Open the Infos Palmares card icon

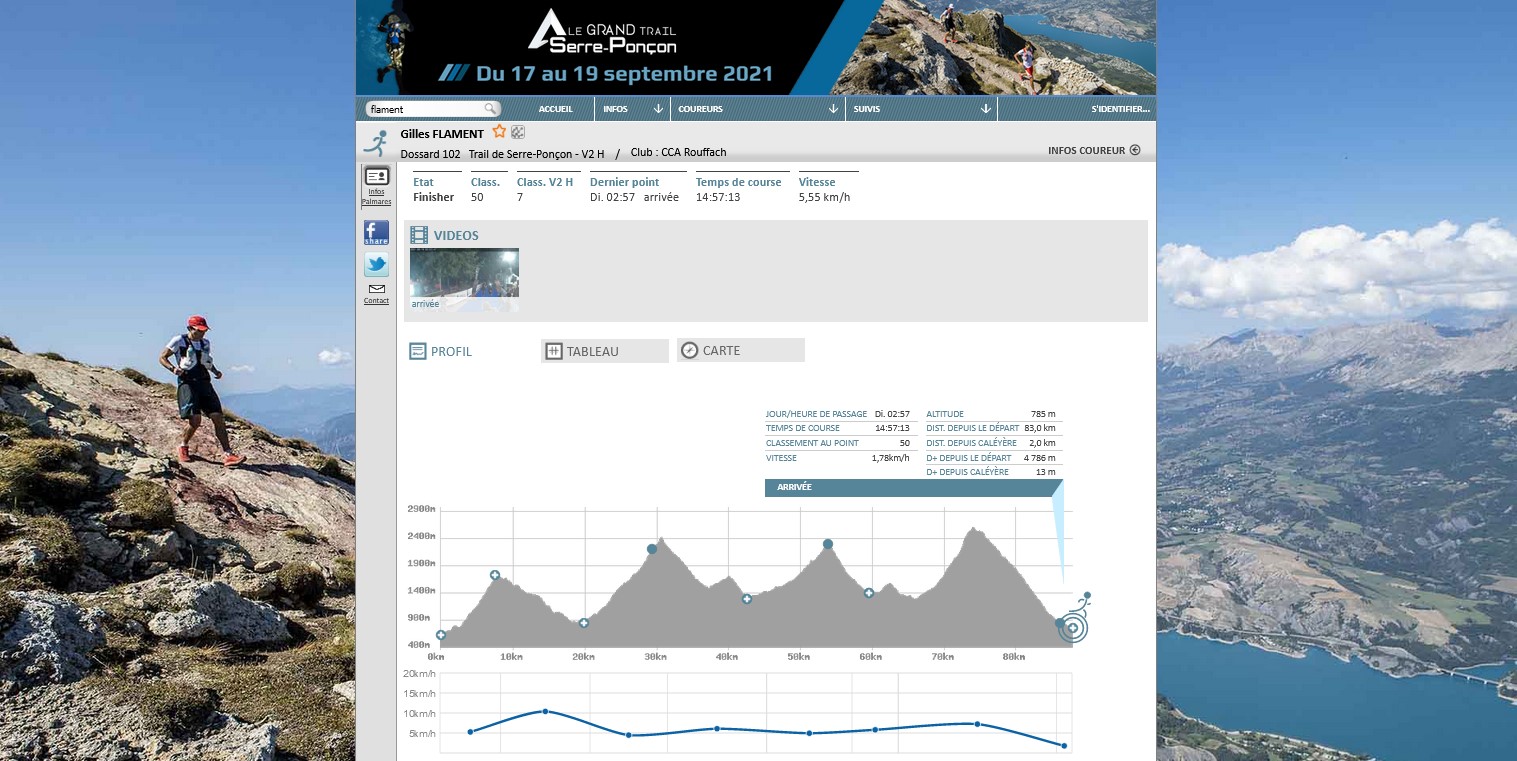tap(376, 177)
